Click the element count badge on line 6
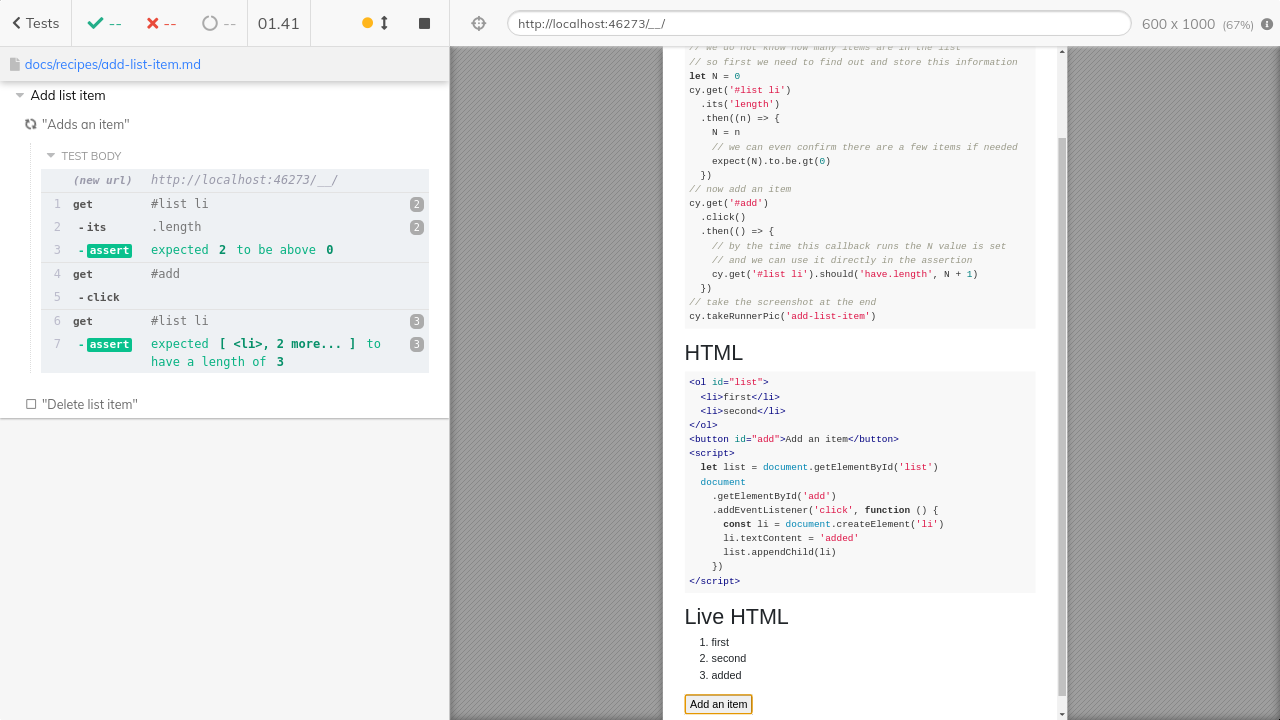The height and width of the screenshot is (720, 1280). 417,321
